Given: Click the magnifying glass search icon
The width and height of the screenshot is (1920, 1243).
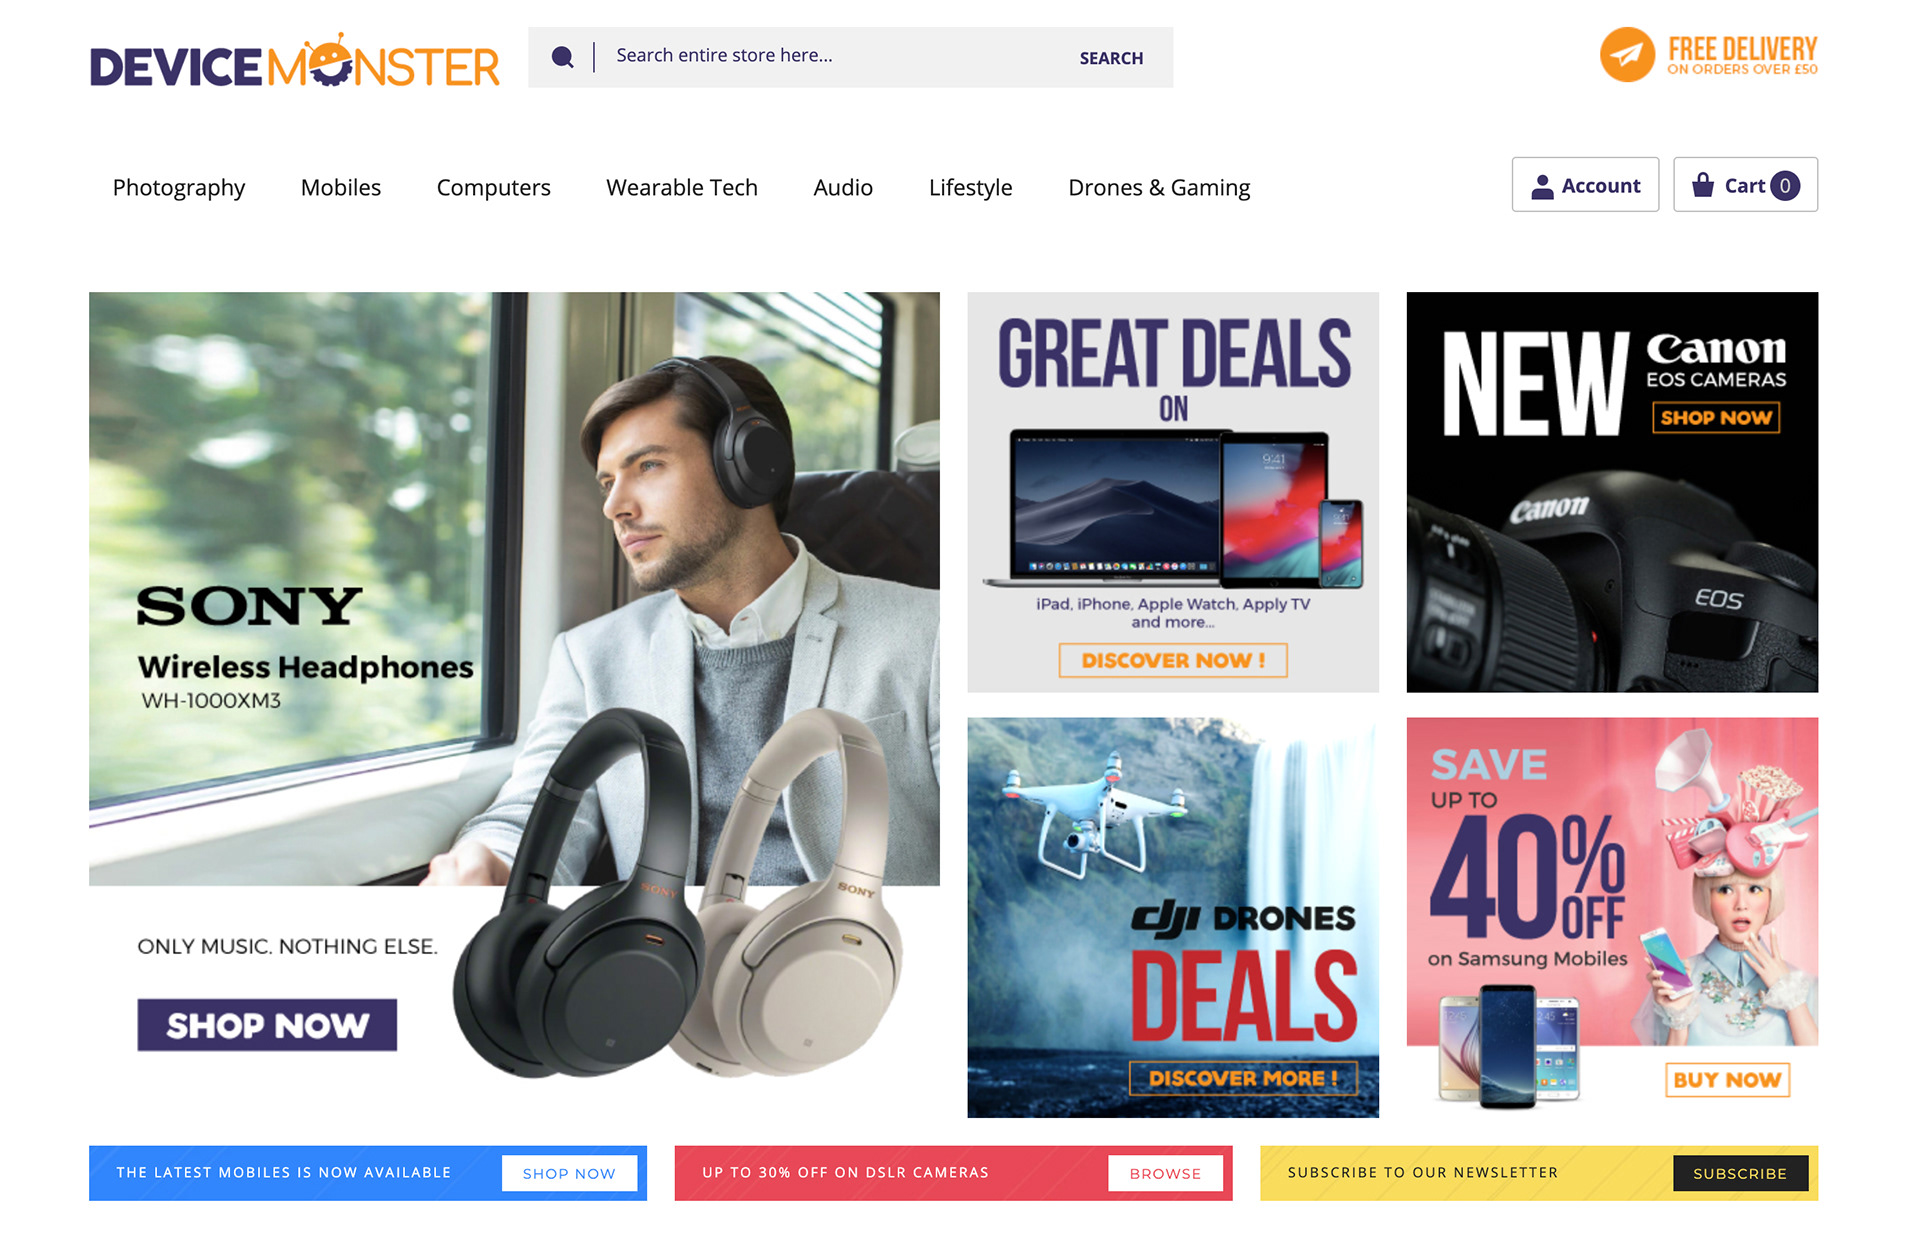Looking at the screenshot, I should point(563,57).
